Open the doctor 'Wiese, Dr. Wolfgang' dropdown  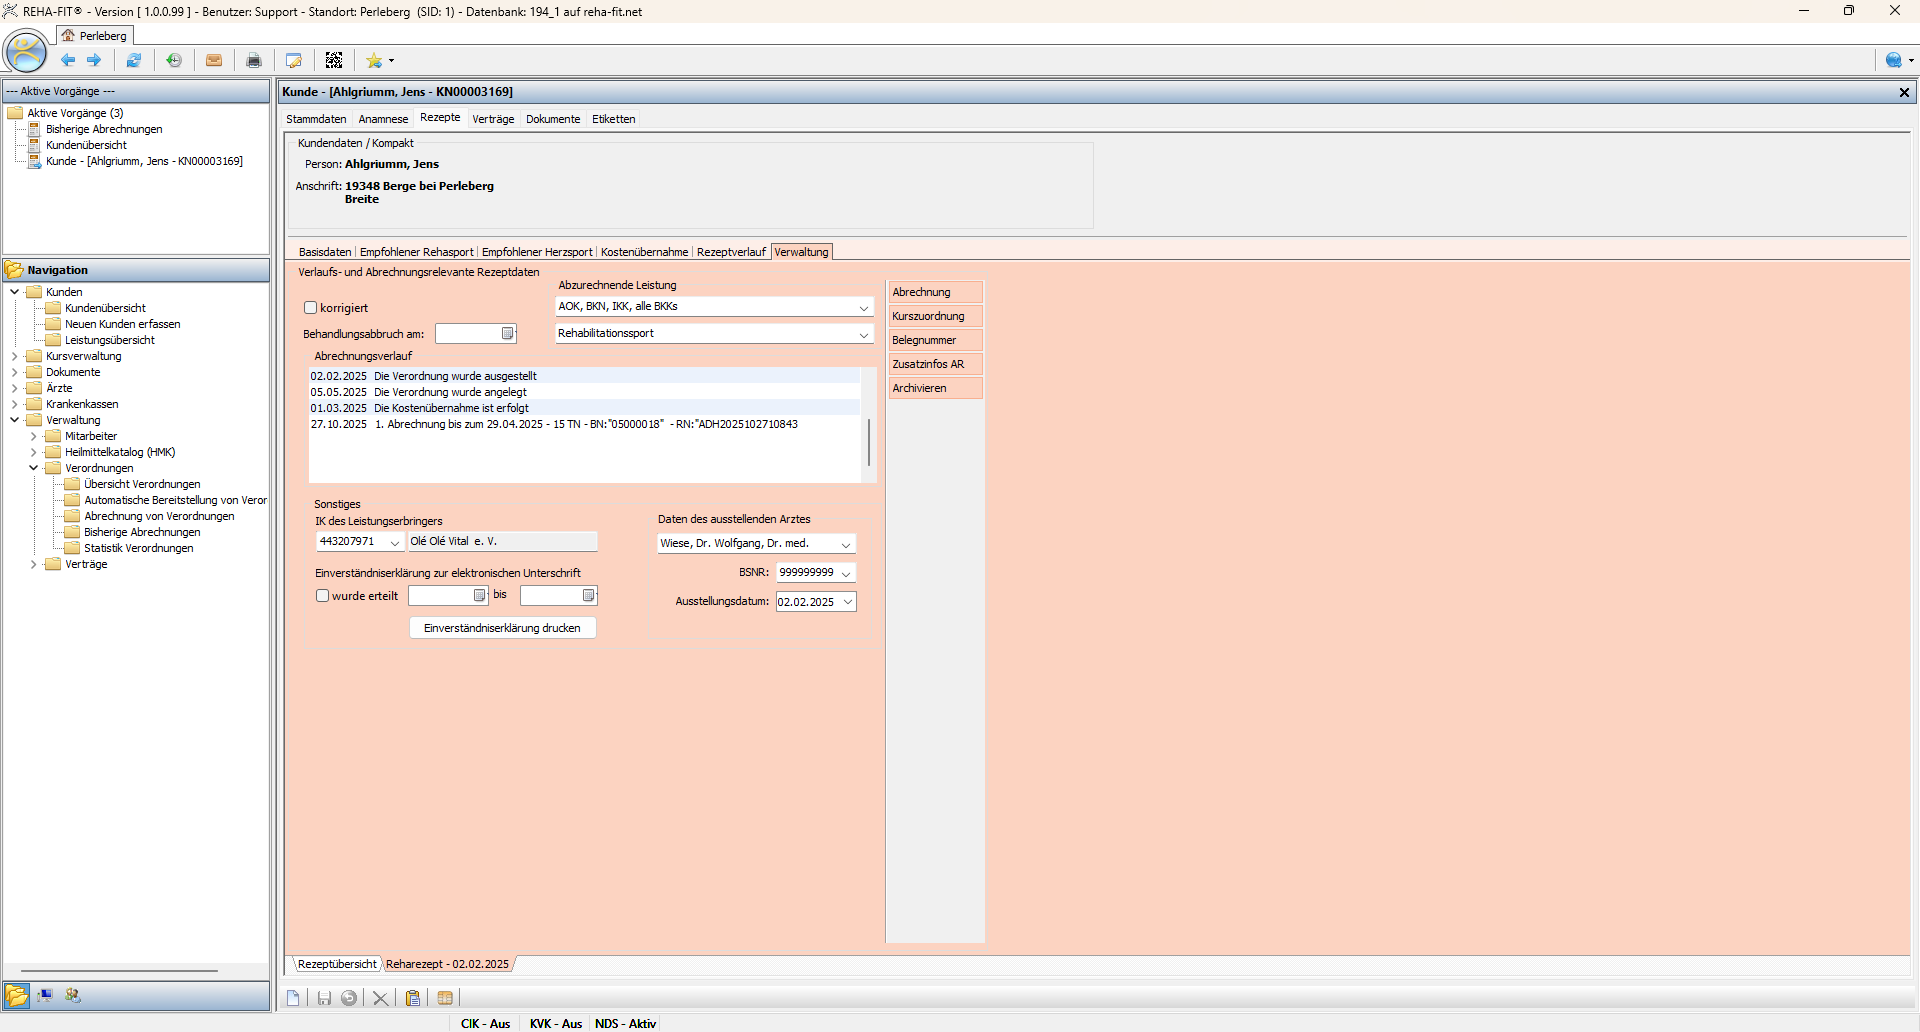pyautogui.click(x=846, y=545)
